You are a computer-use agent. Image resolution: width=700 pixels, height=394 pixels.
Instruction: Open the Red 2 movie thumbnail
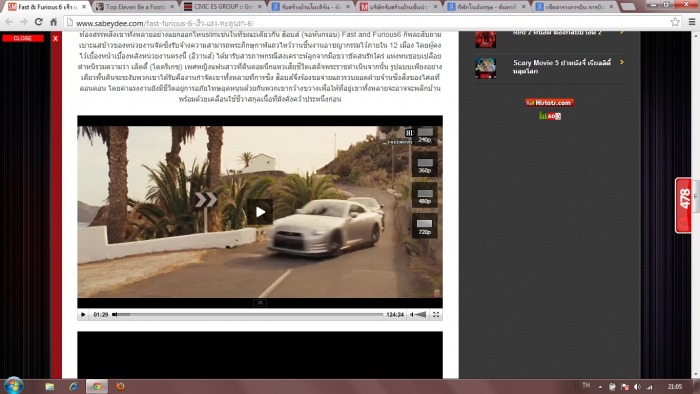pos(486,39)
